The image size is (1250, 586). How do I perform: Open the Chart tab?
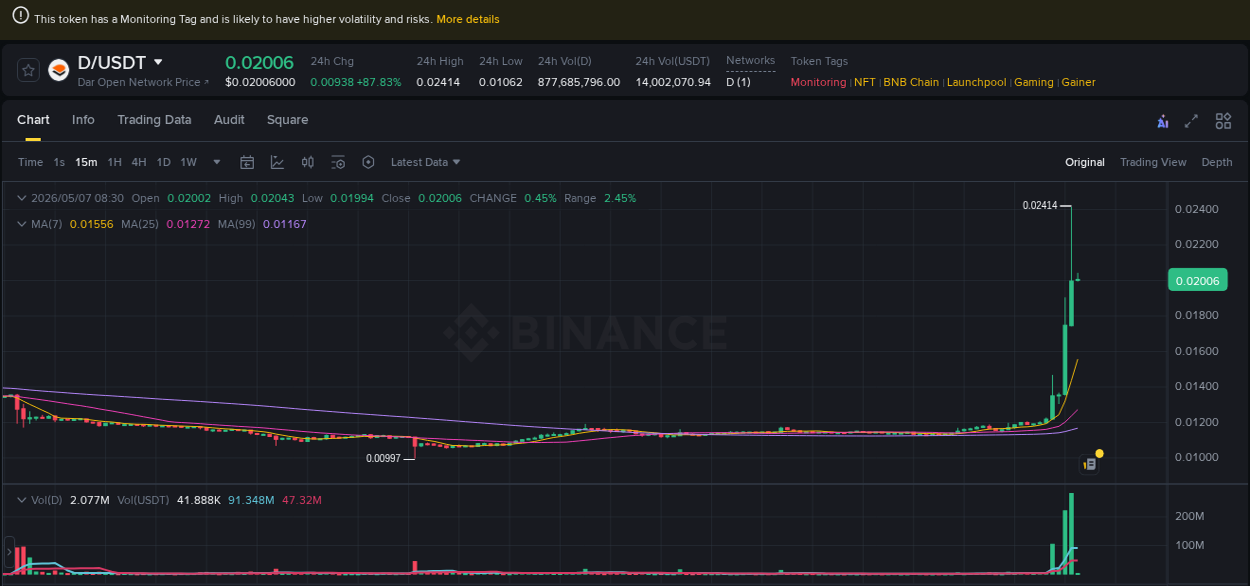coord(33,120)
